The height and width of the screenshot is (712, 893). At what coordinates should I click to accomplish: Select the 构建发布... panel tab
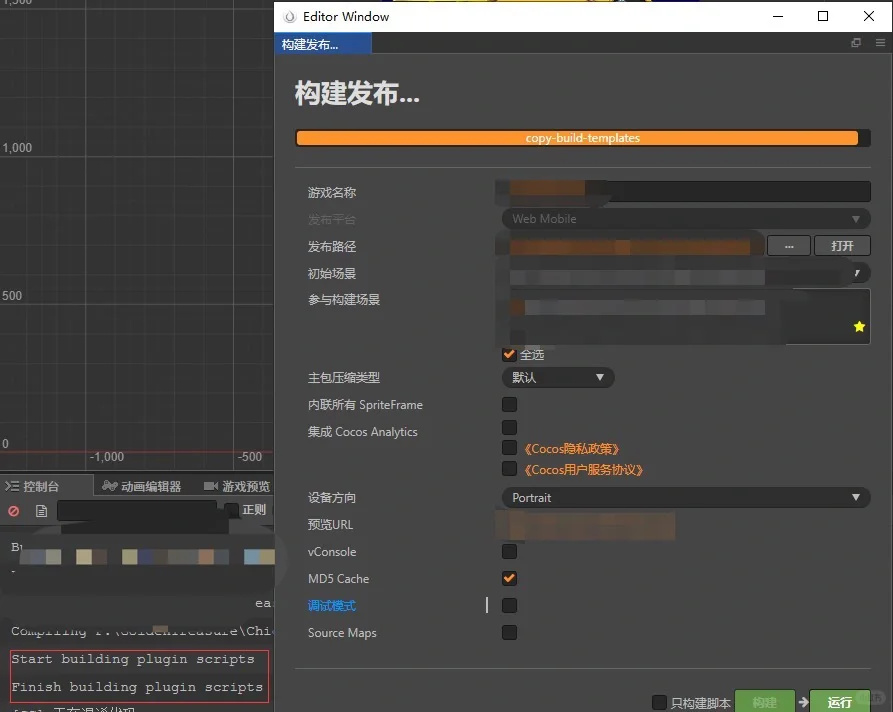pyautogui.click(x=323, y=44)
